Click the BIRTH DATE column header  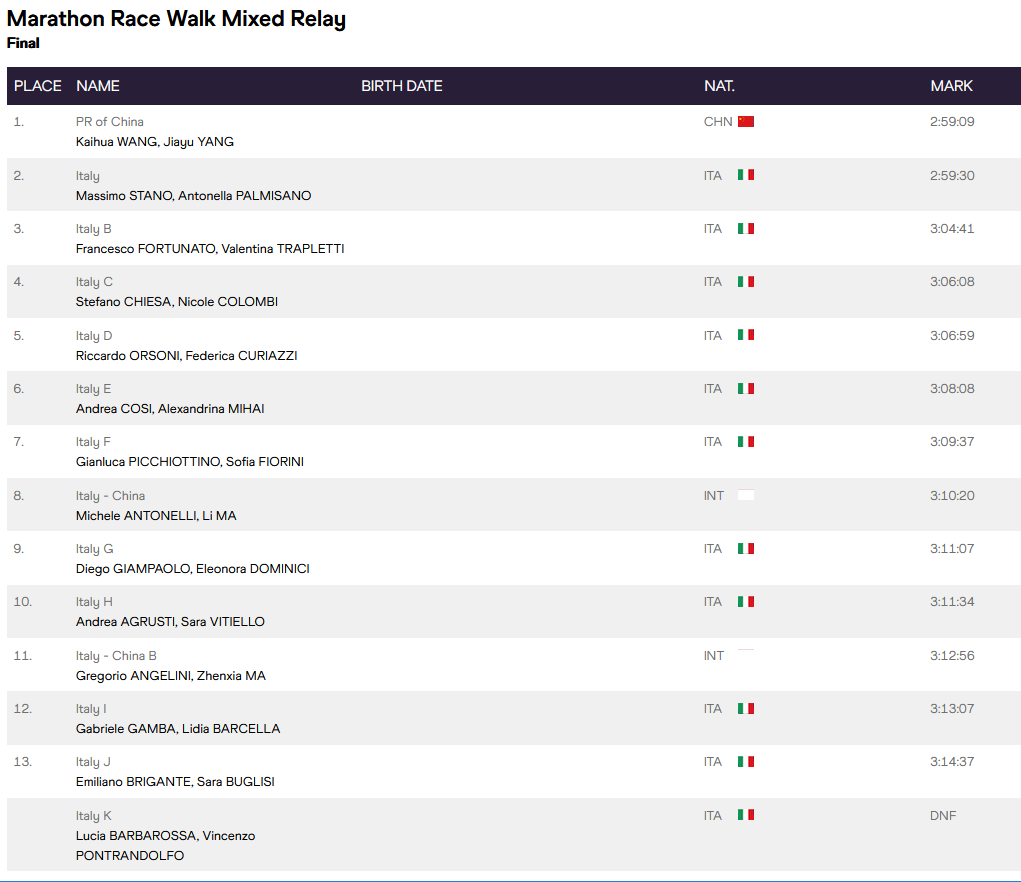click(x=402, y=86)
